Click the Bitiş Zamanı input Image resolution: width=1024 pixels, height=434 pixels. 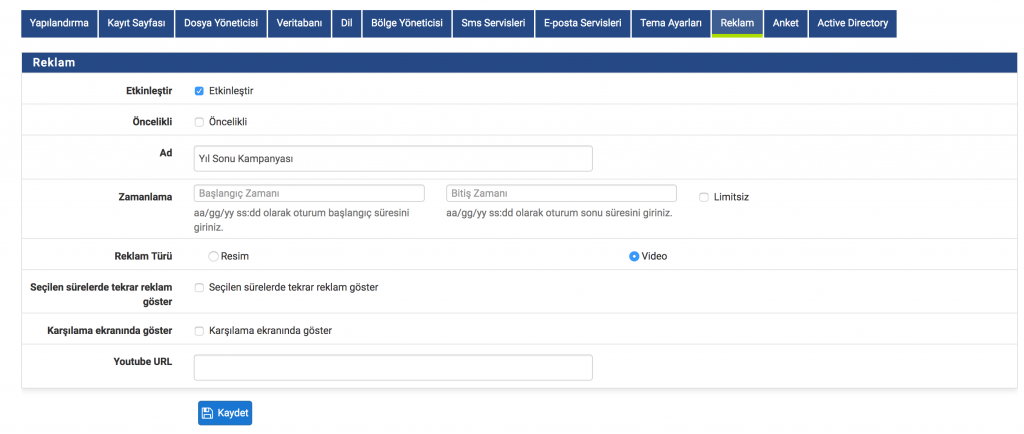(561, 194)
